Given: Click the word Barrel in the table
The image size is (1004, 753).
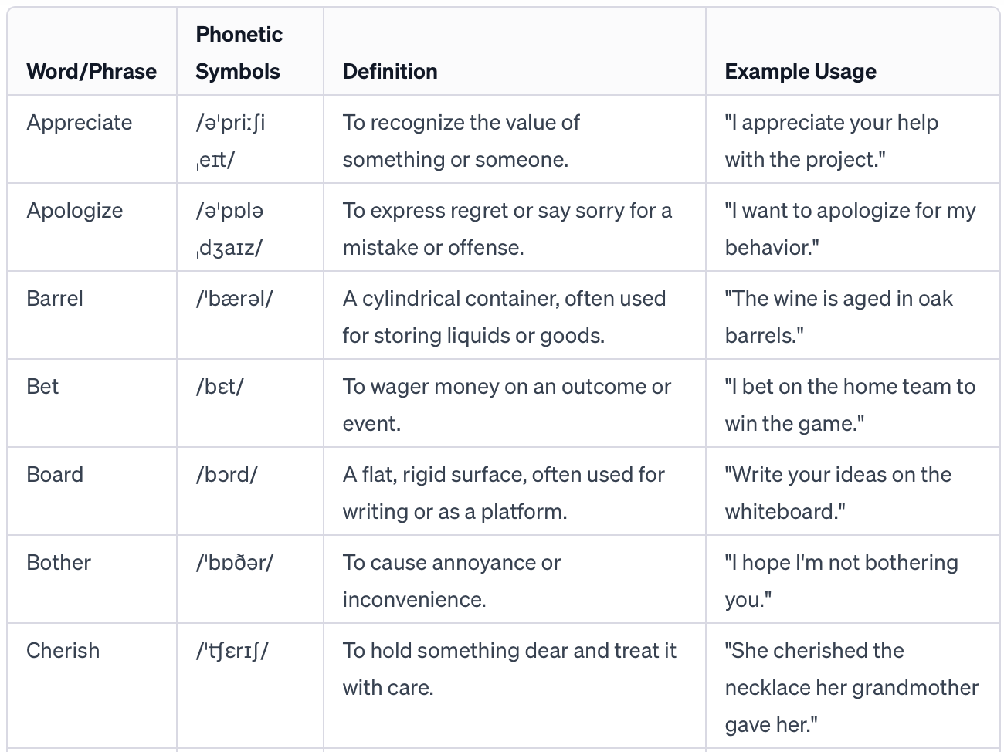Looking at the screenshot, I should tap(55, 299).
